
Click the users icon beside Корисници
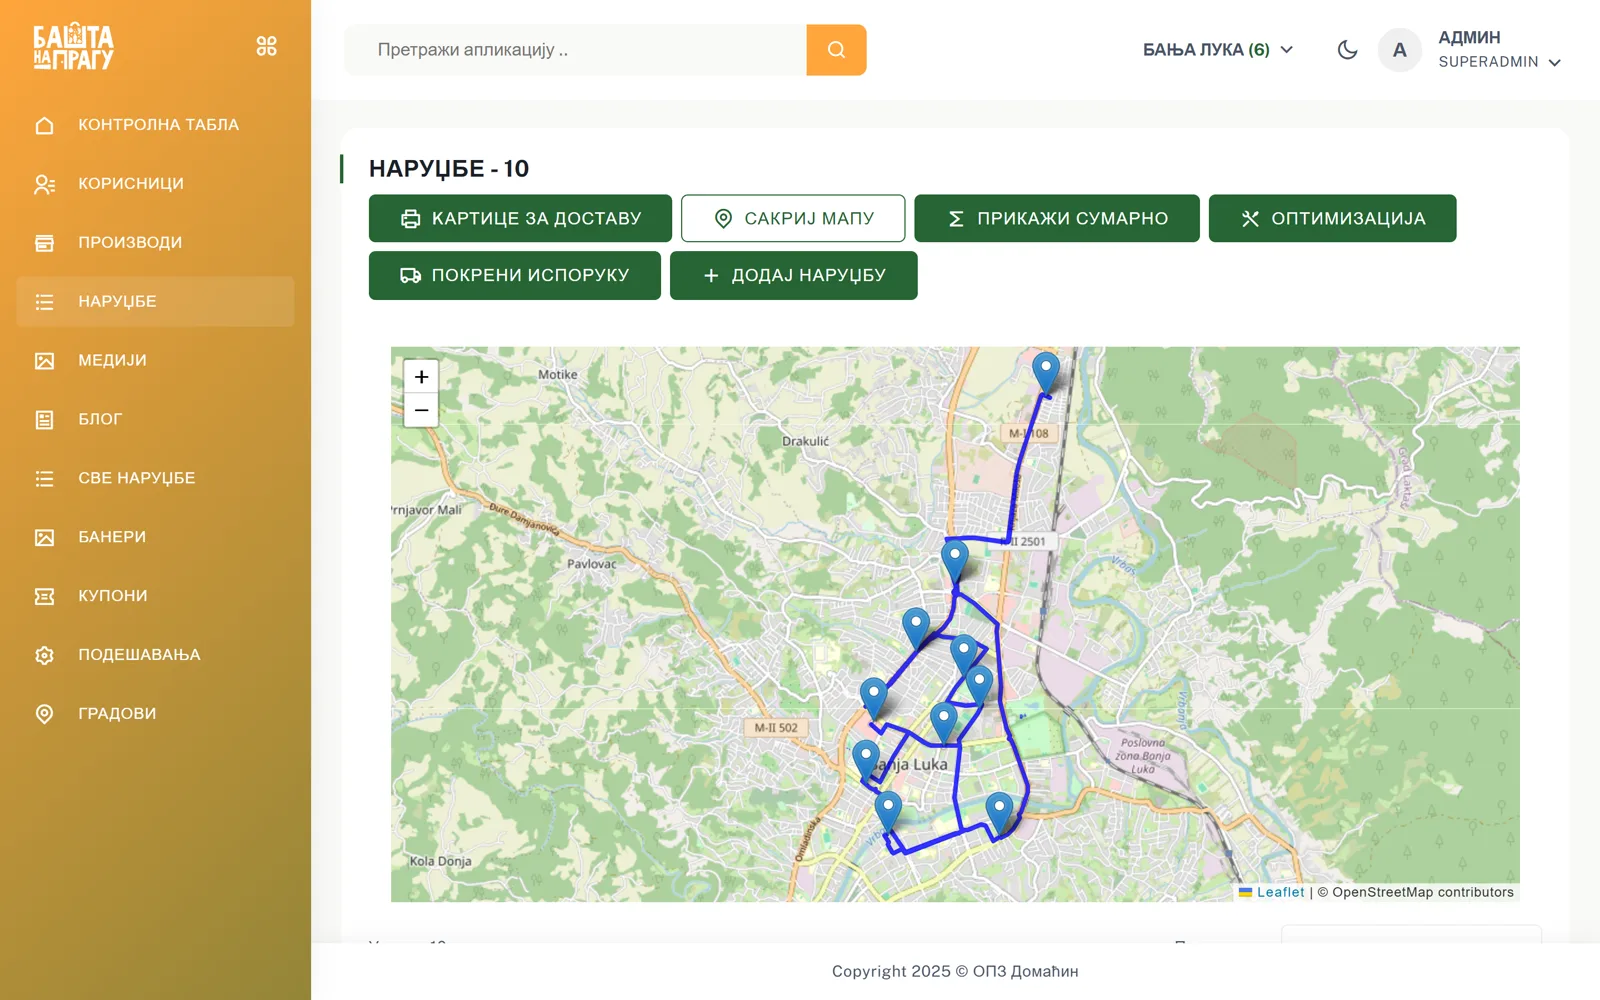(44, 184)
